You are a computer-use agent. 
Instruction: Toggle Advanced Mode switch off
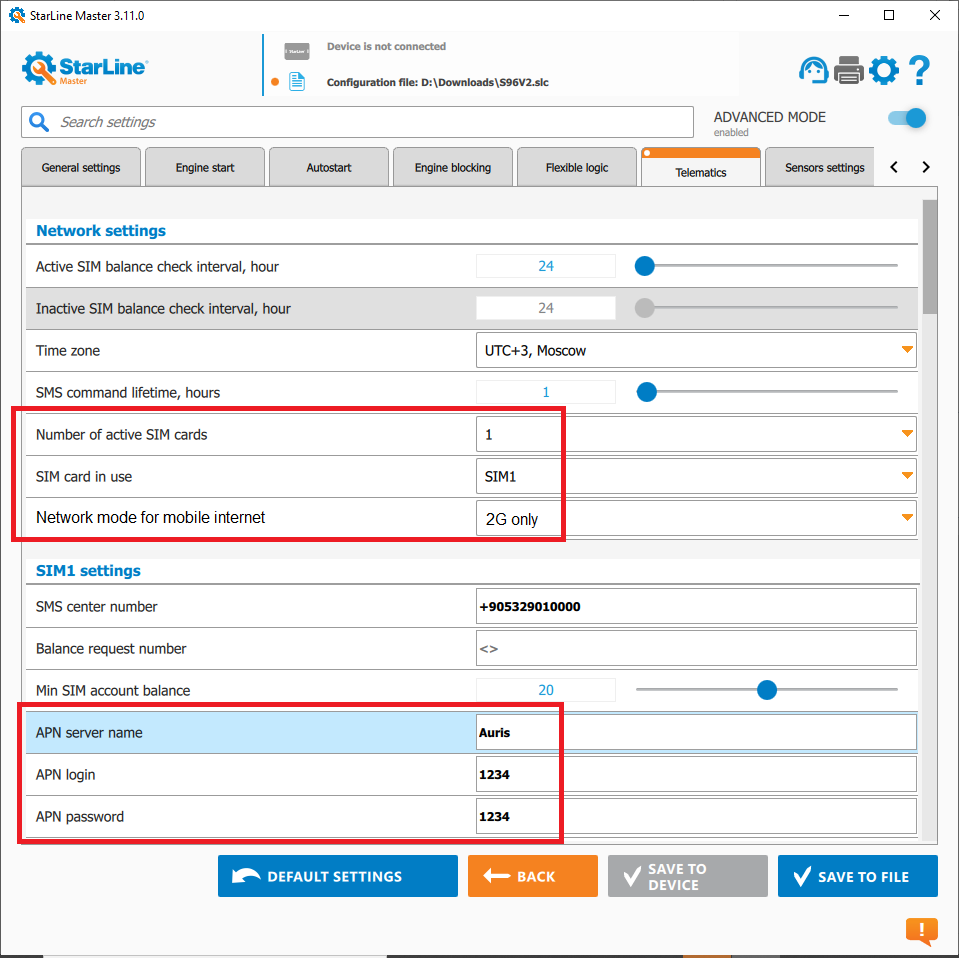pos(907,119)
